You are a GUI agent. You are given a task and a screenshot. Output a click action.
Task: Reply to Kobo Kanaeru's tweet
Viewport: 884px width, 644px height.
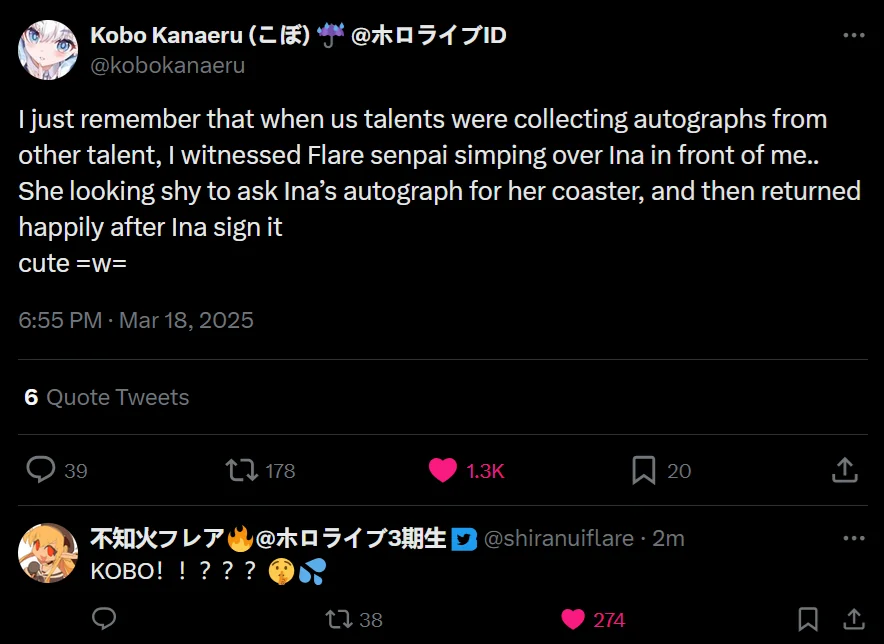(40, 469)
